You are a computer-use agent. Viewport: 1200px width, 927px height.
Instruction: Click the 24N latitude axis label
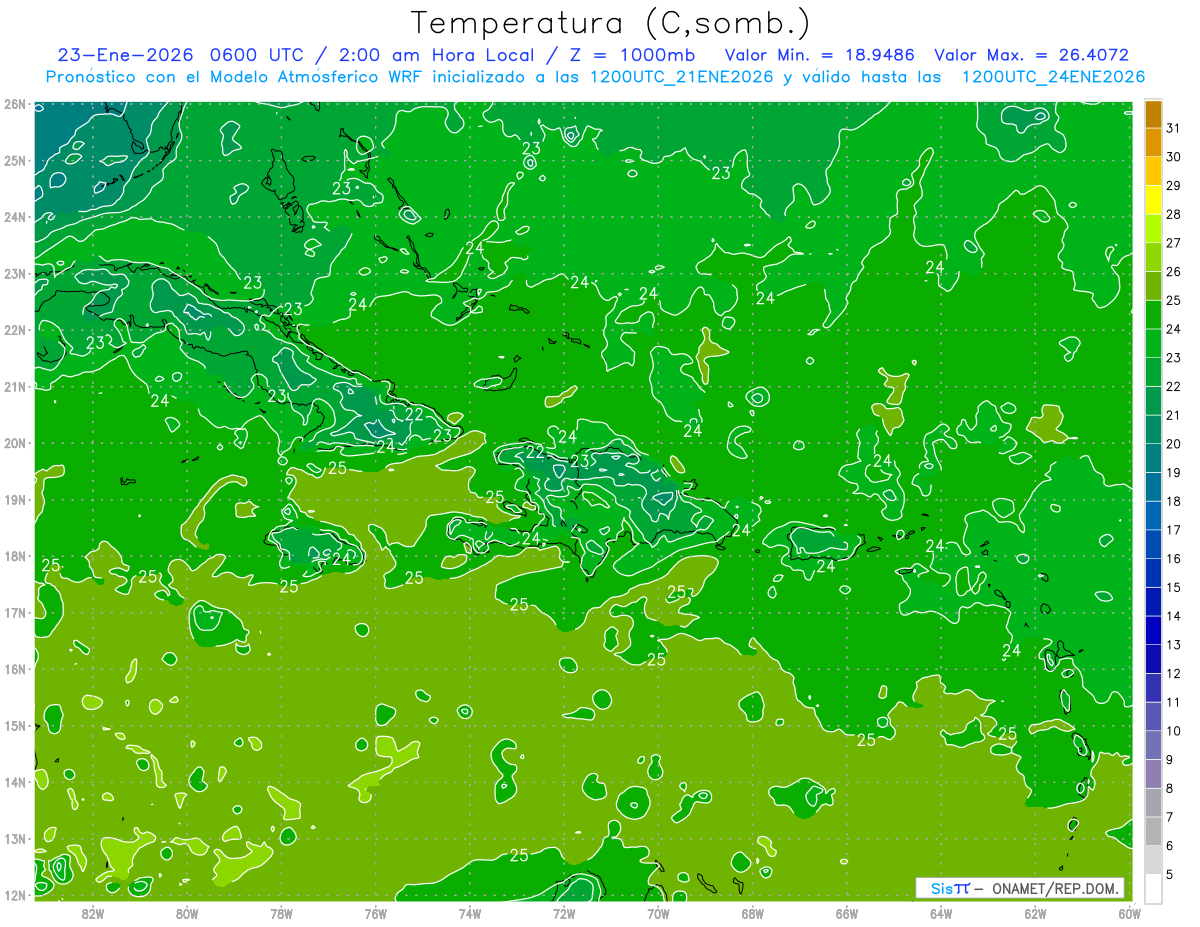click(x=14, y=217)
